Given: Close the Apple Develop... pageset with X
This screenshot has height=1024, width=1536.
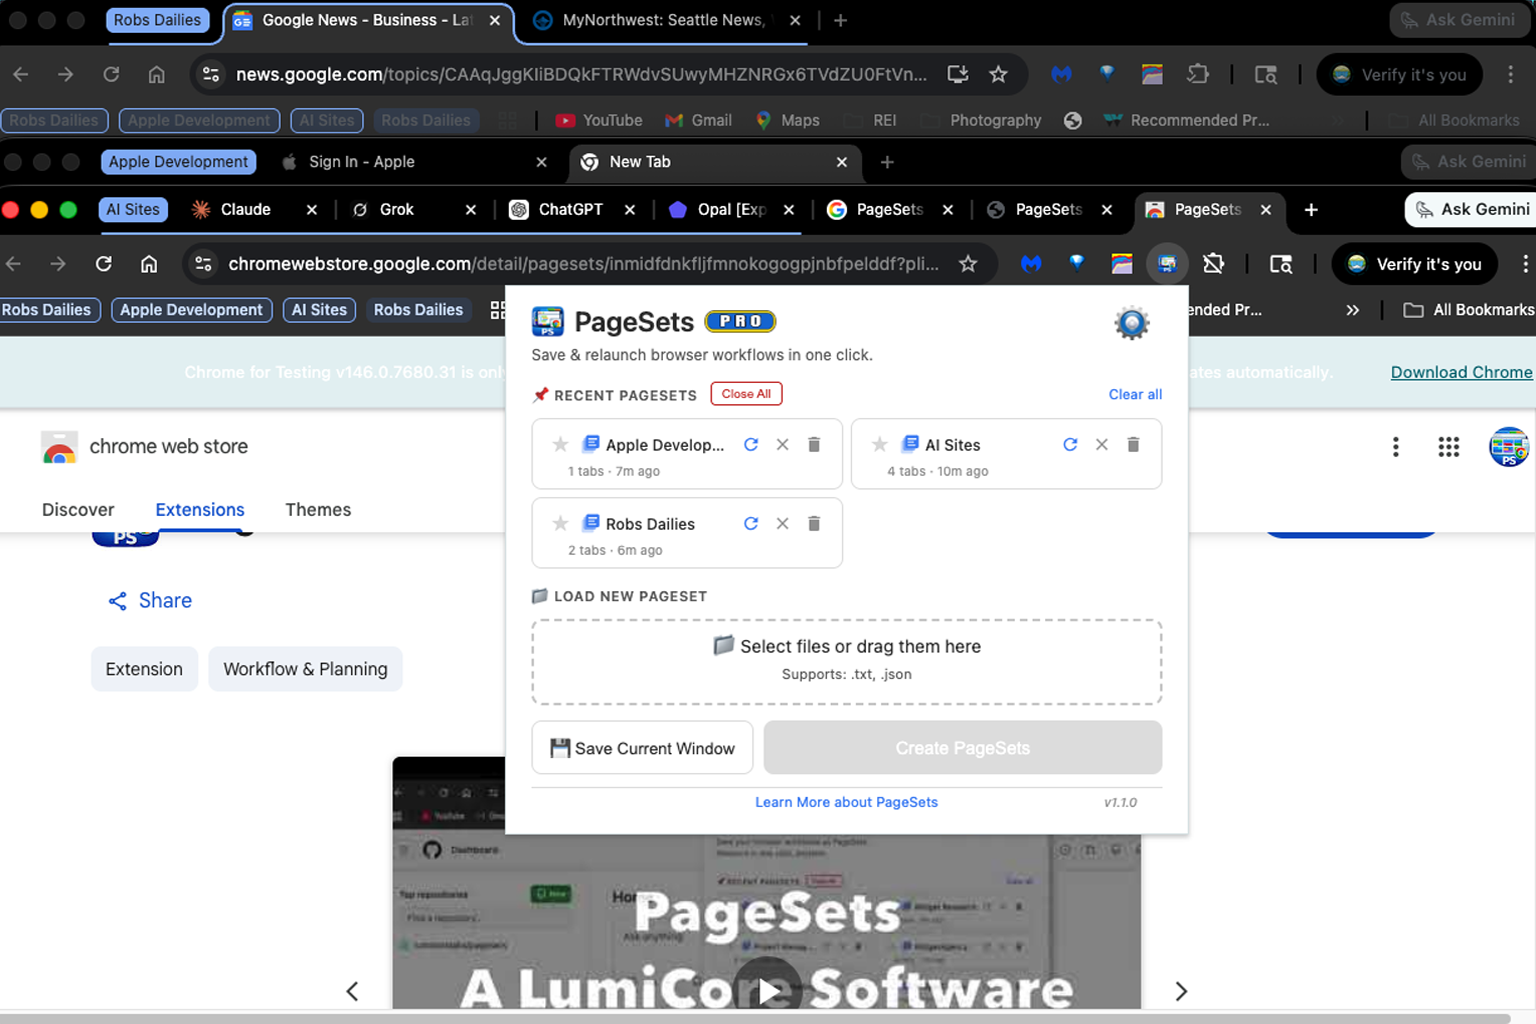Looking at the screenshot, I should 783,445.
